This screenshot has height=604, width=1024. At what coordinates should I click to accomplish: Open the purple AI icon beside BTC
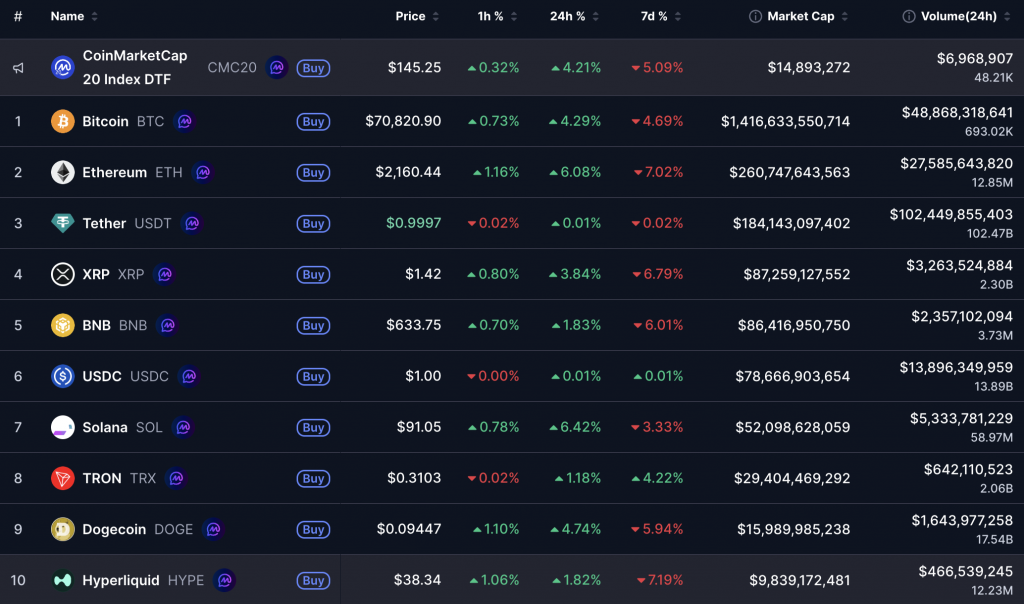[184, 121]
